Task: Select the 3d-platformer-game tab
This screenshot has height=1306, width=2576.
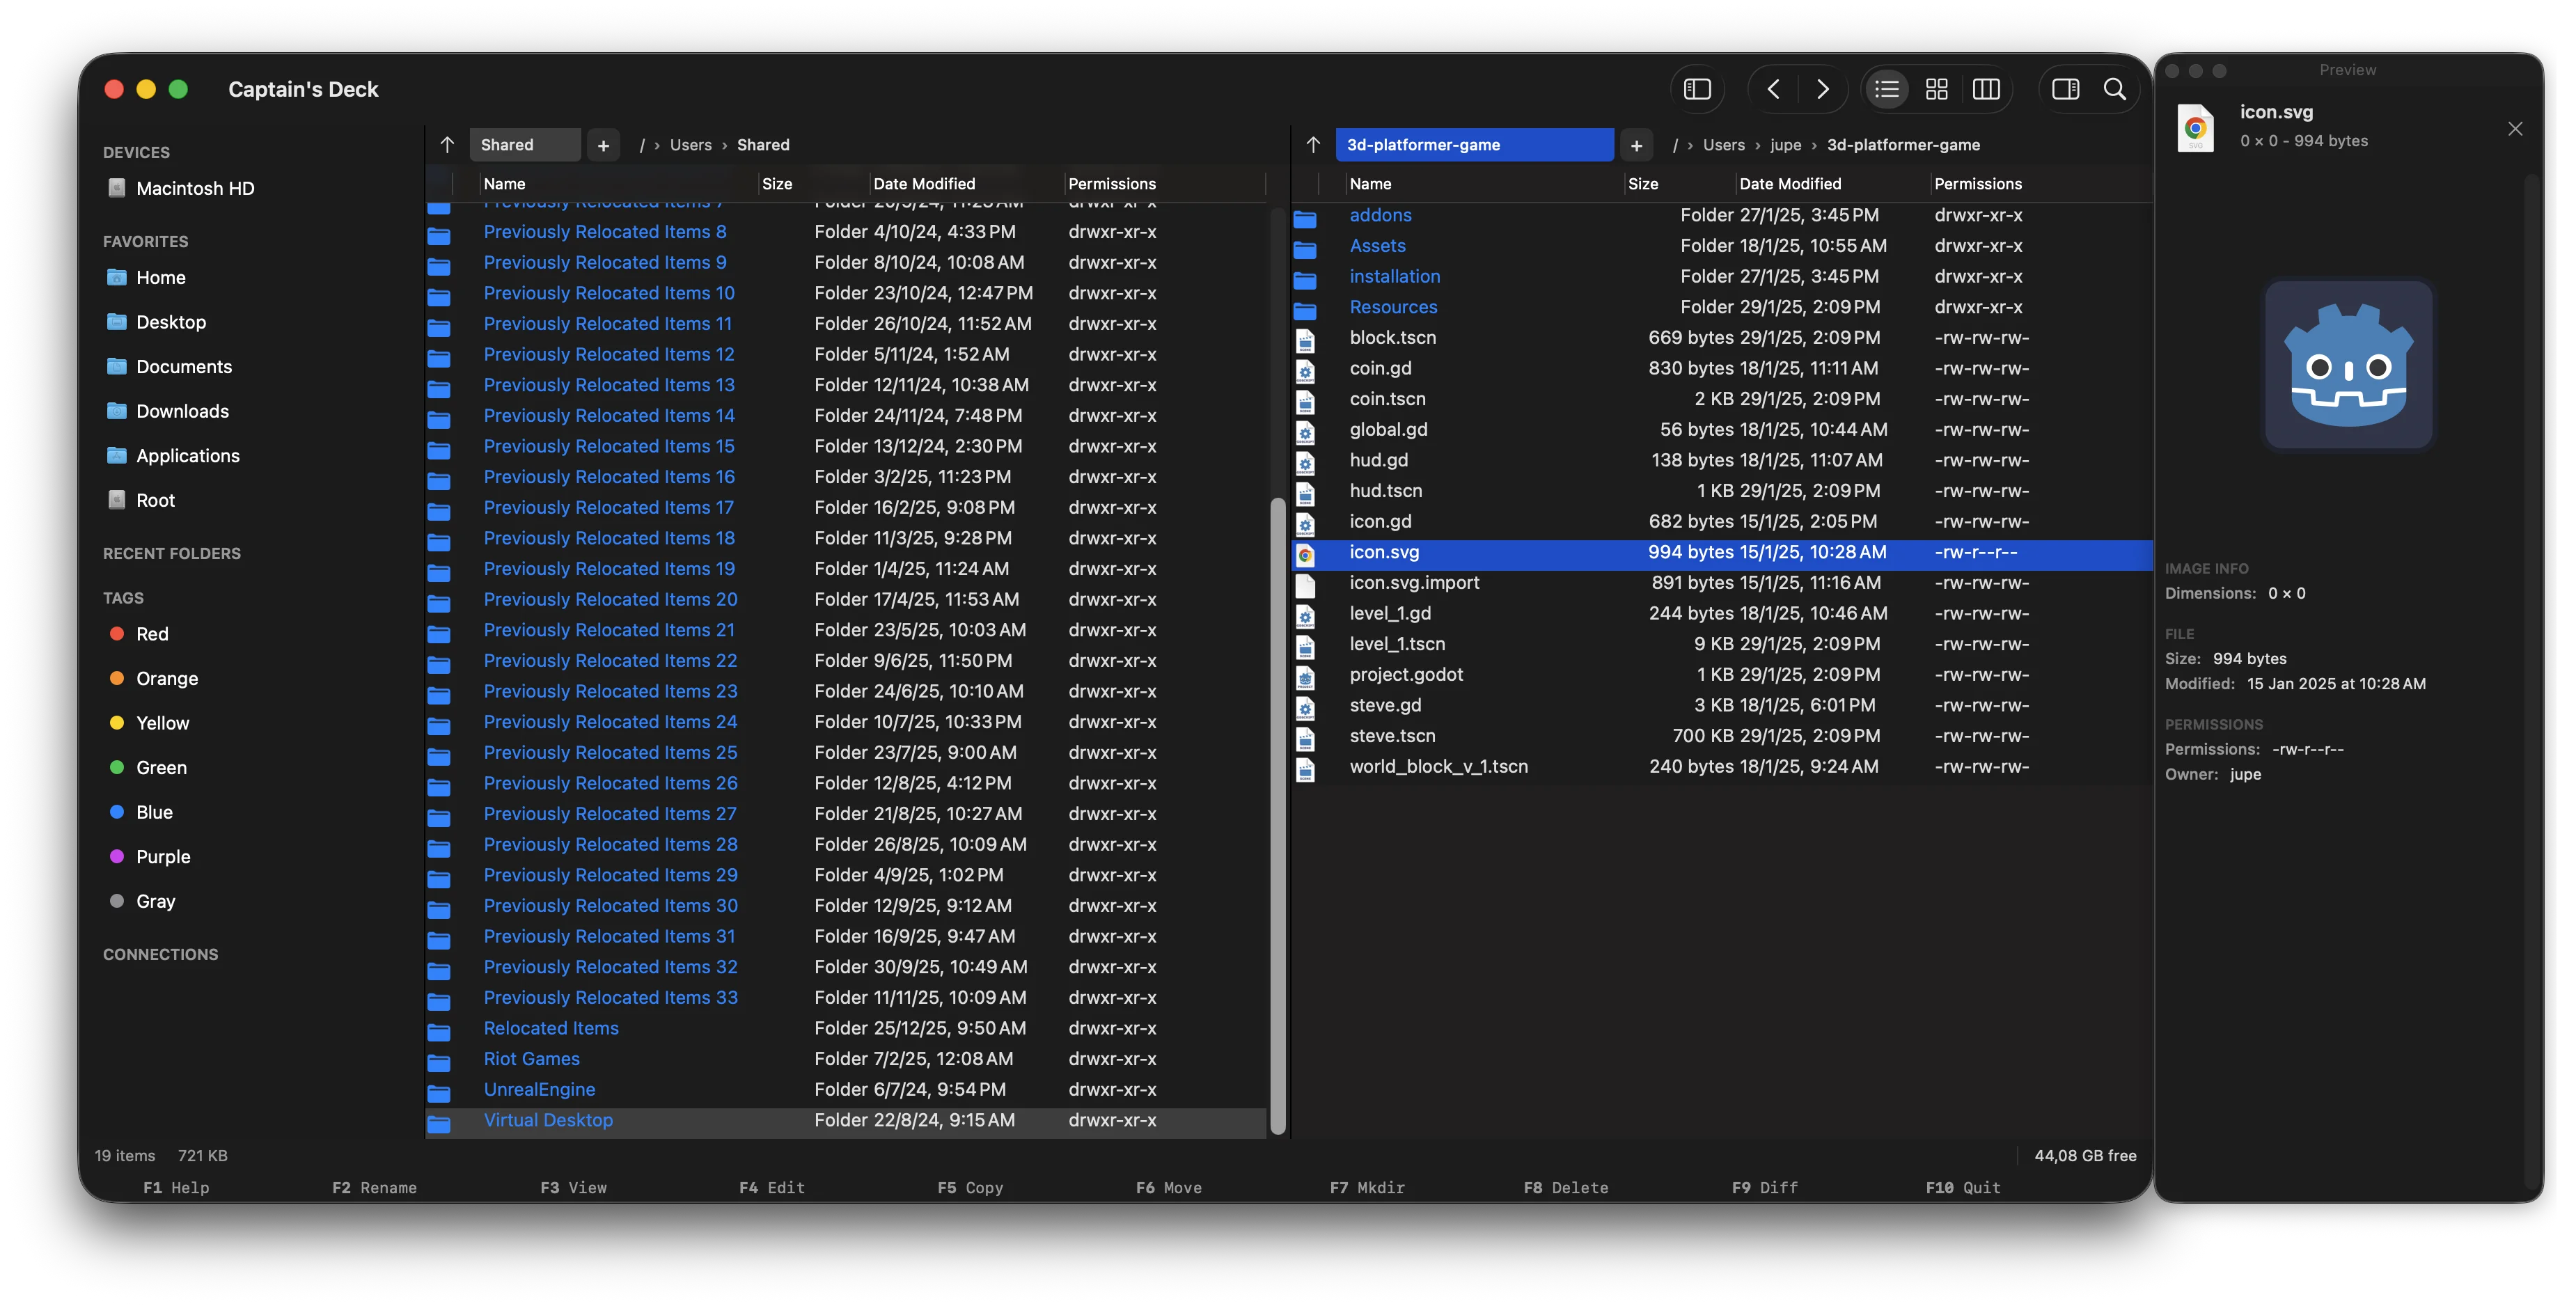Action: (1474, 144)
